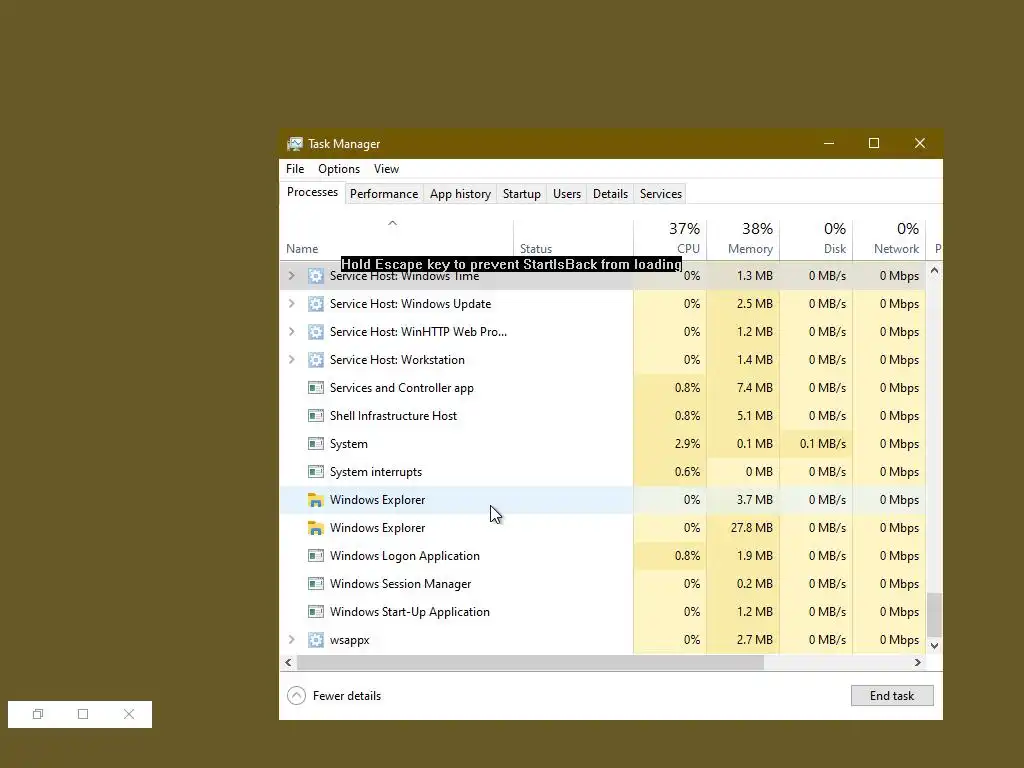Click the folder icon of the 27.8 MB Windows Explorer

pyautogui.click(x=315, y=528)
